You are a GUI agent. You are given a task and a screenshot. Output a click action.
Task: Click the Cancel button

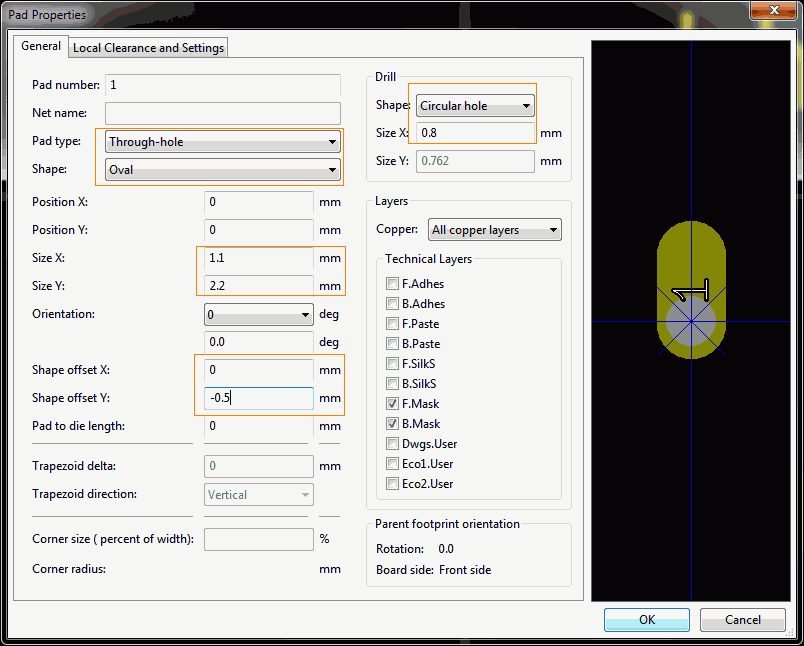pyautogui.click(x=742, y=619)
